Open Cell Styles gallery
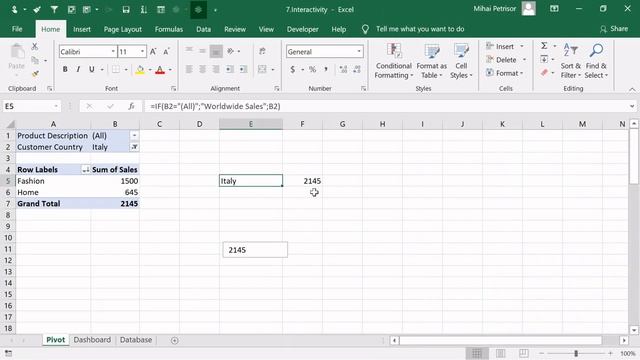Screen dimensions: 640x360 (461, 61)
